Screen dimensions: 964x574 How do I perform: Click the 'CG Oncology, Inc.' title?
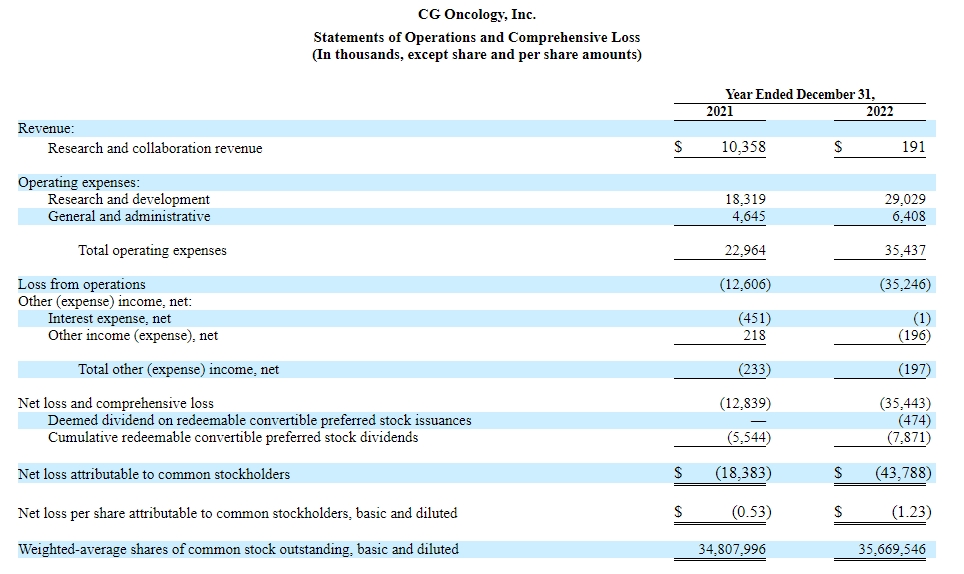pyautogui.click(x=476, y=14)
